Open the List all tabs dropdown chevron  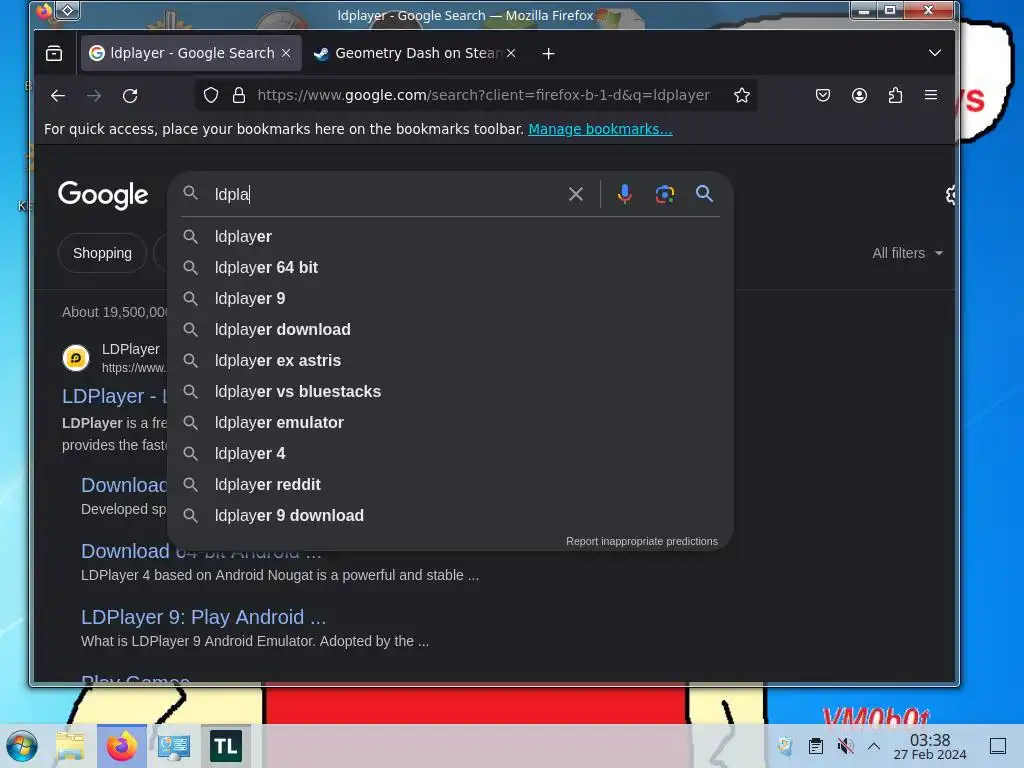click(935, 53)
